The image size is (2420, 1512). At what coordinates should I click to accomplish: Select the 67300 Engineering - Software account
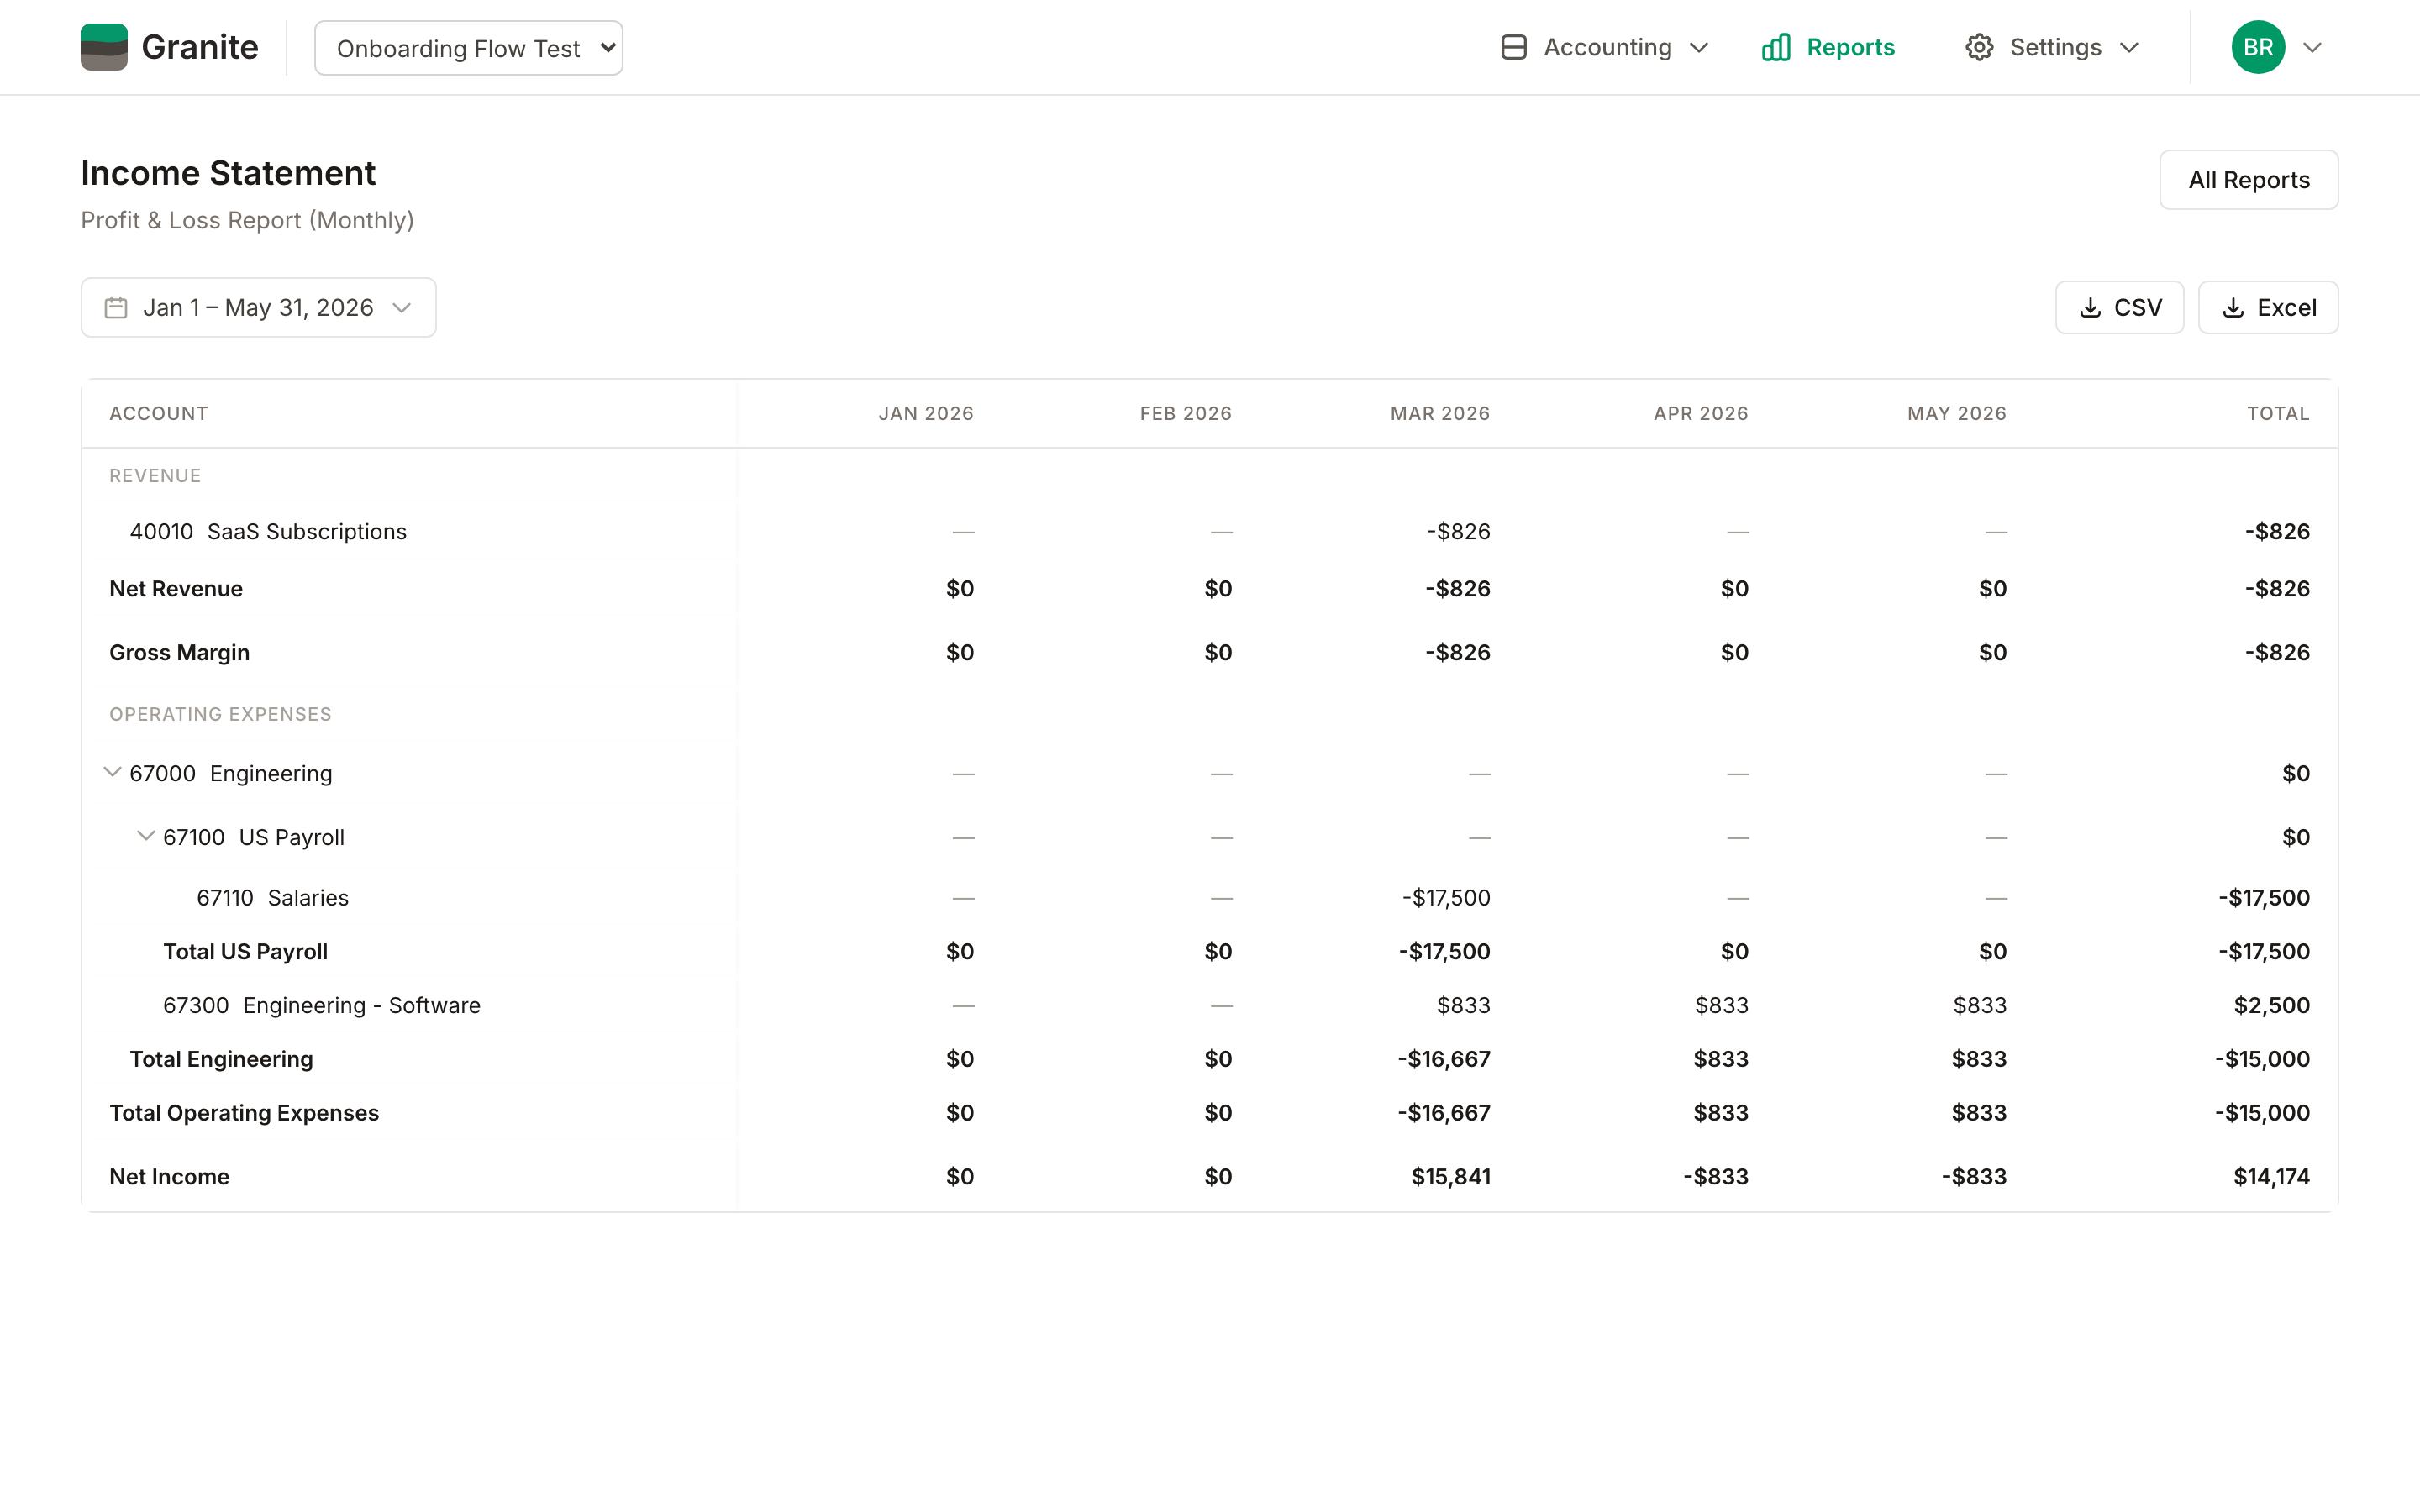tap(322, 1005)
